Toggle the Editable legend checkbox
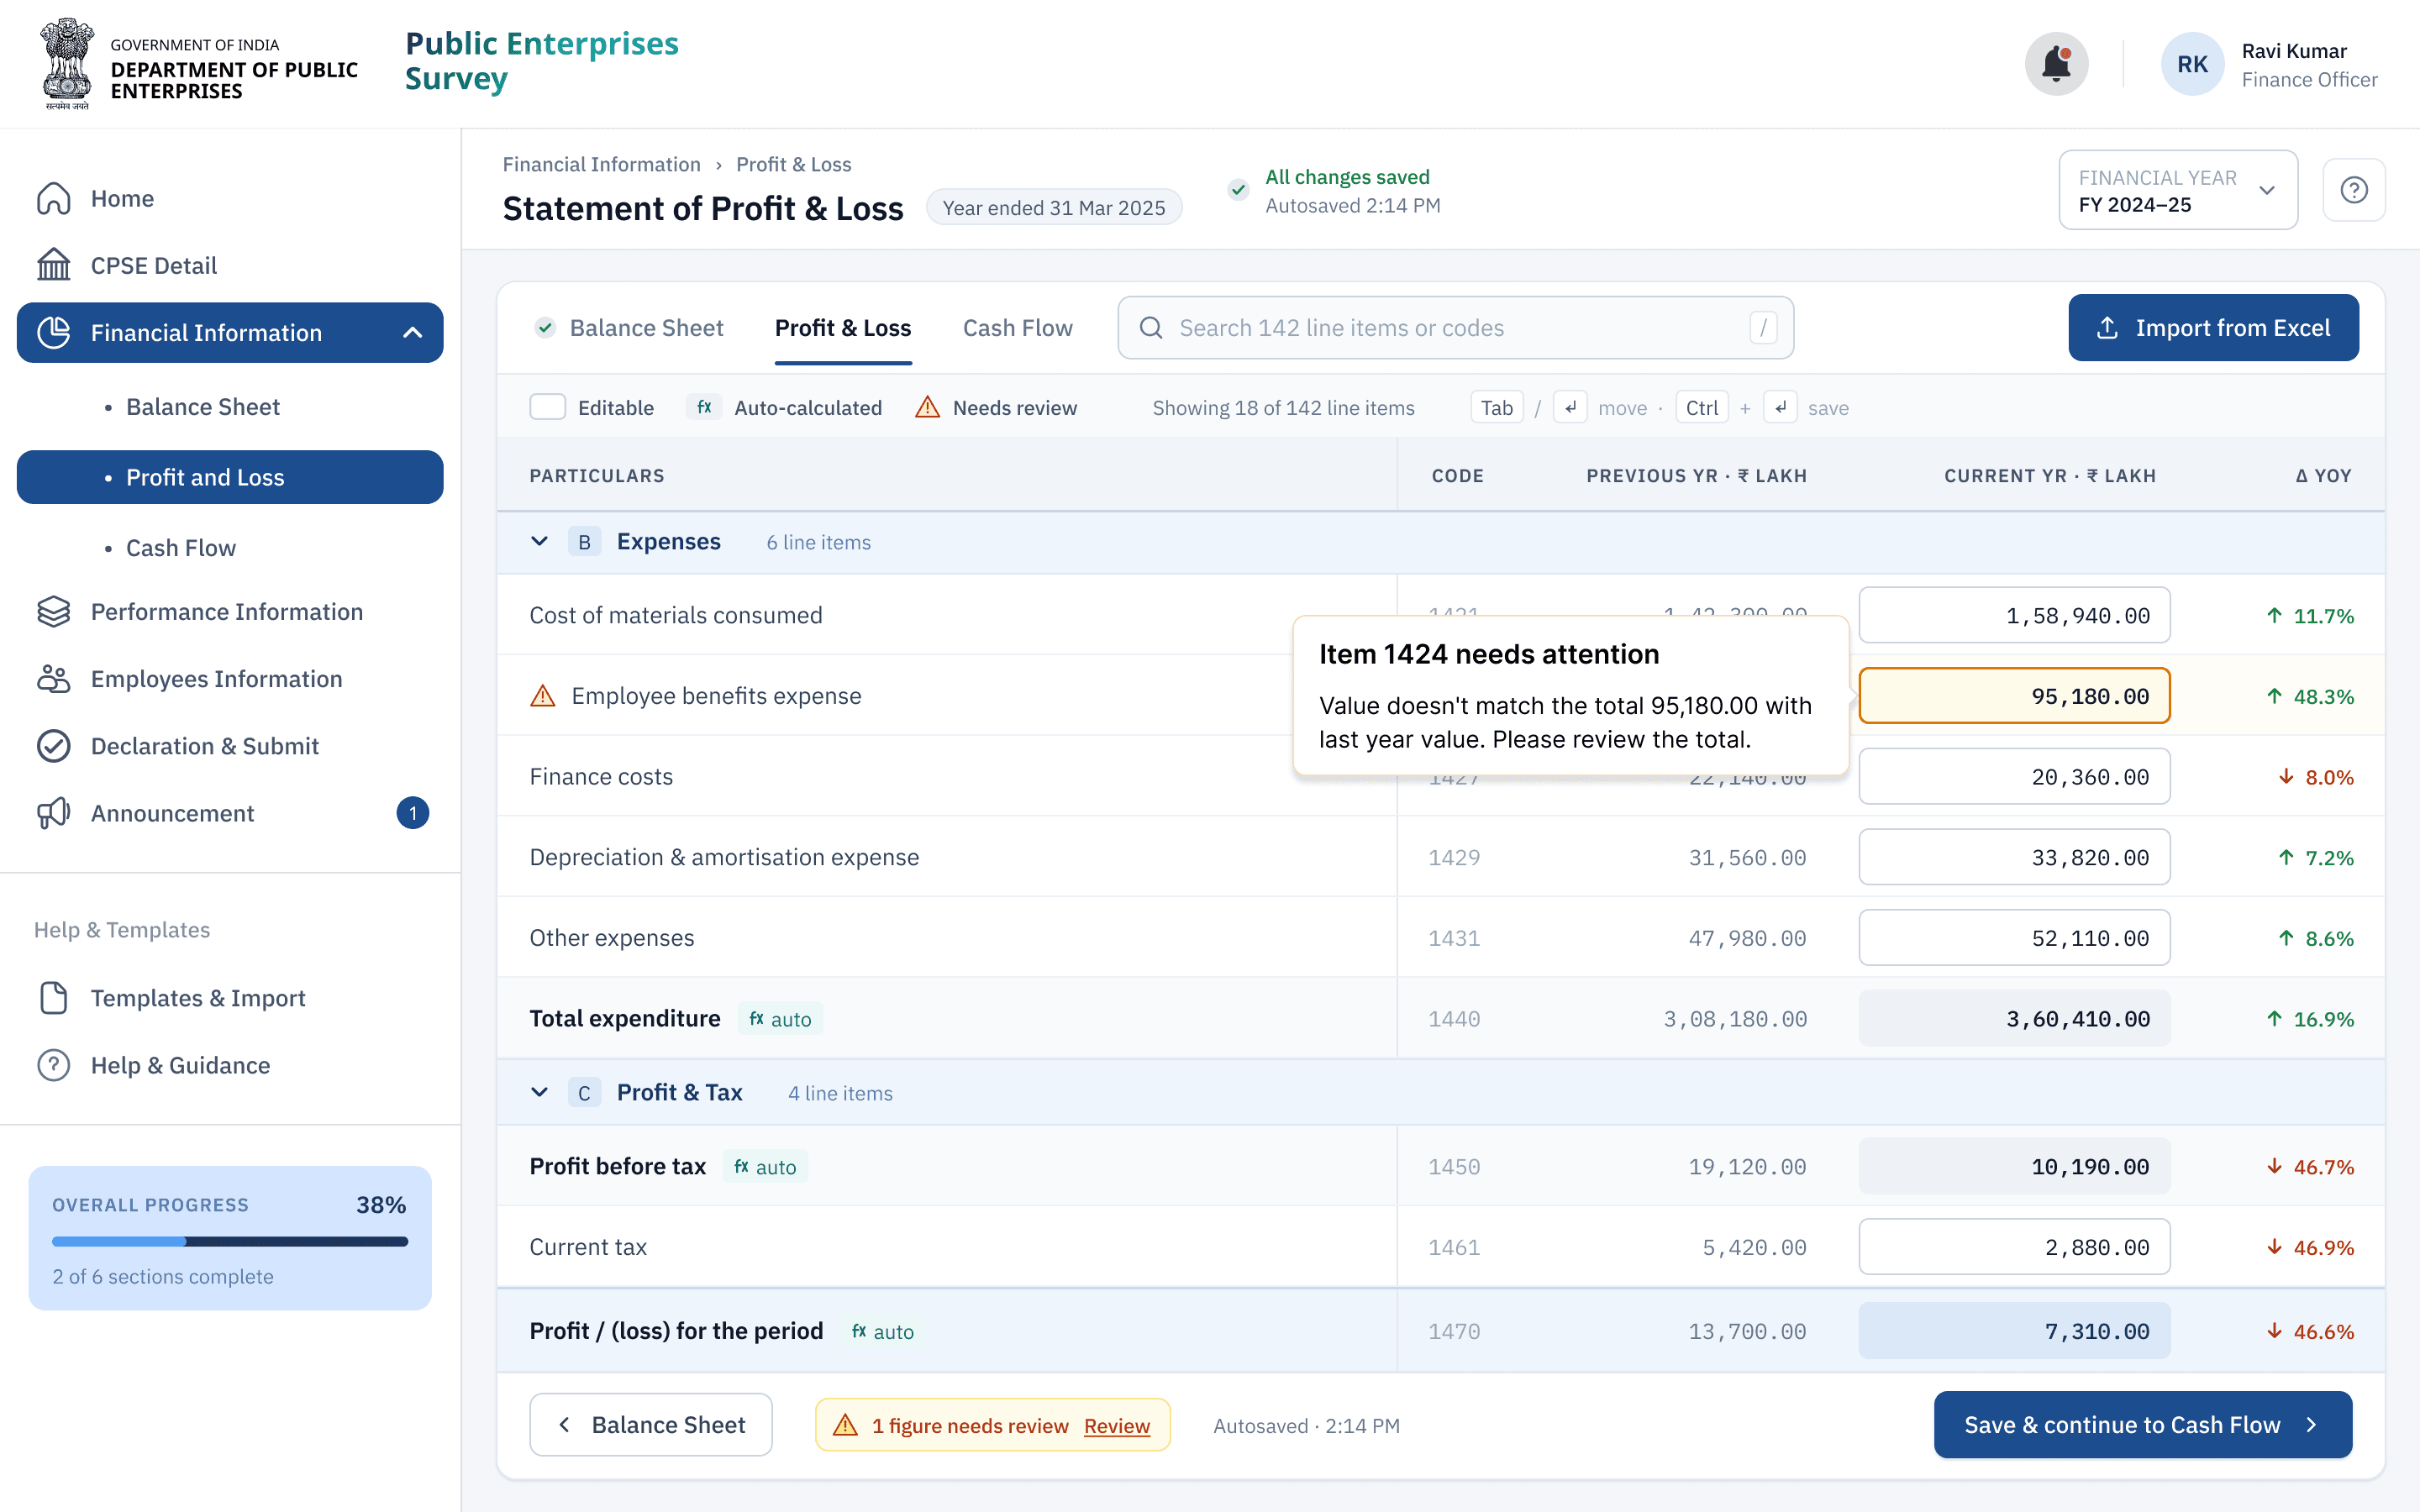 [x=547, y=407]
